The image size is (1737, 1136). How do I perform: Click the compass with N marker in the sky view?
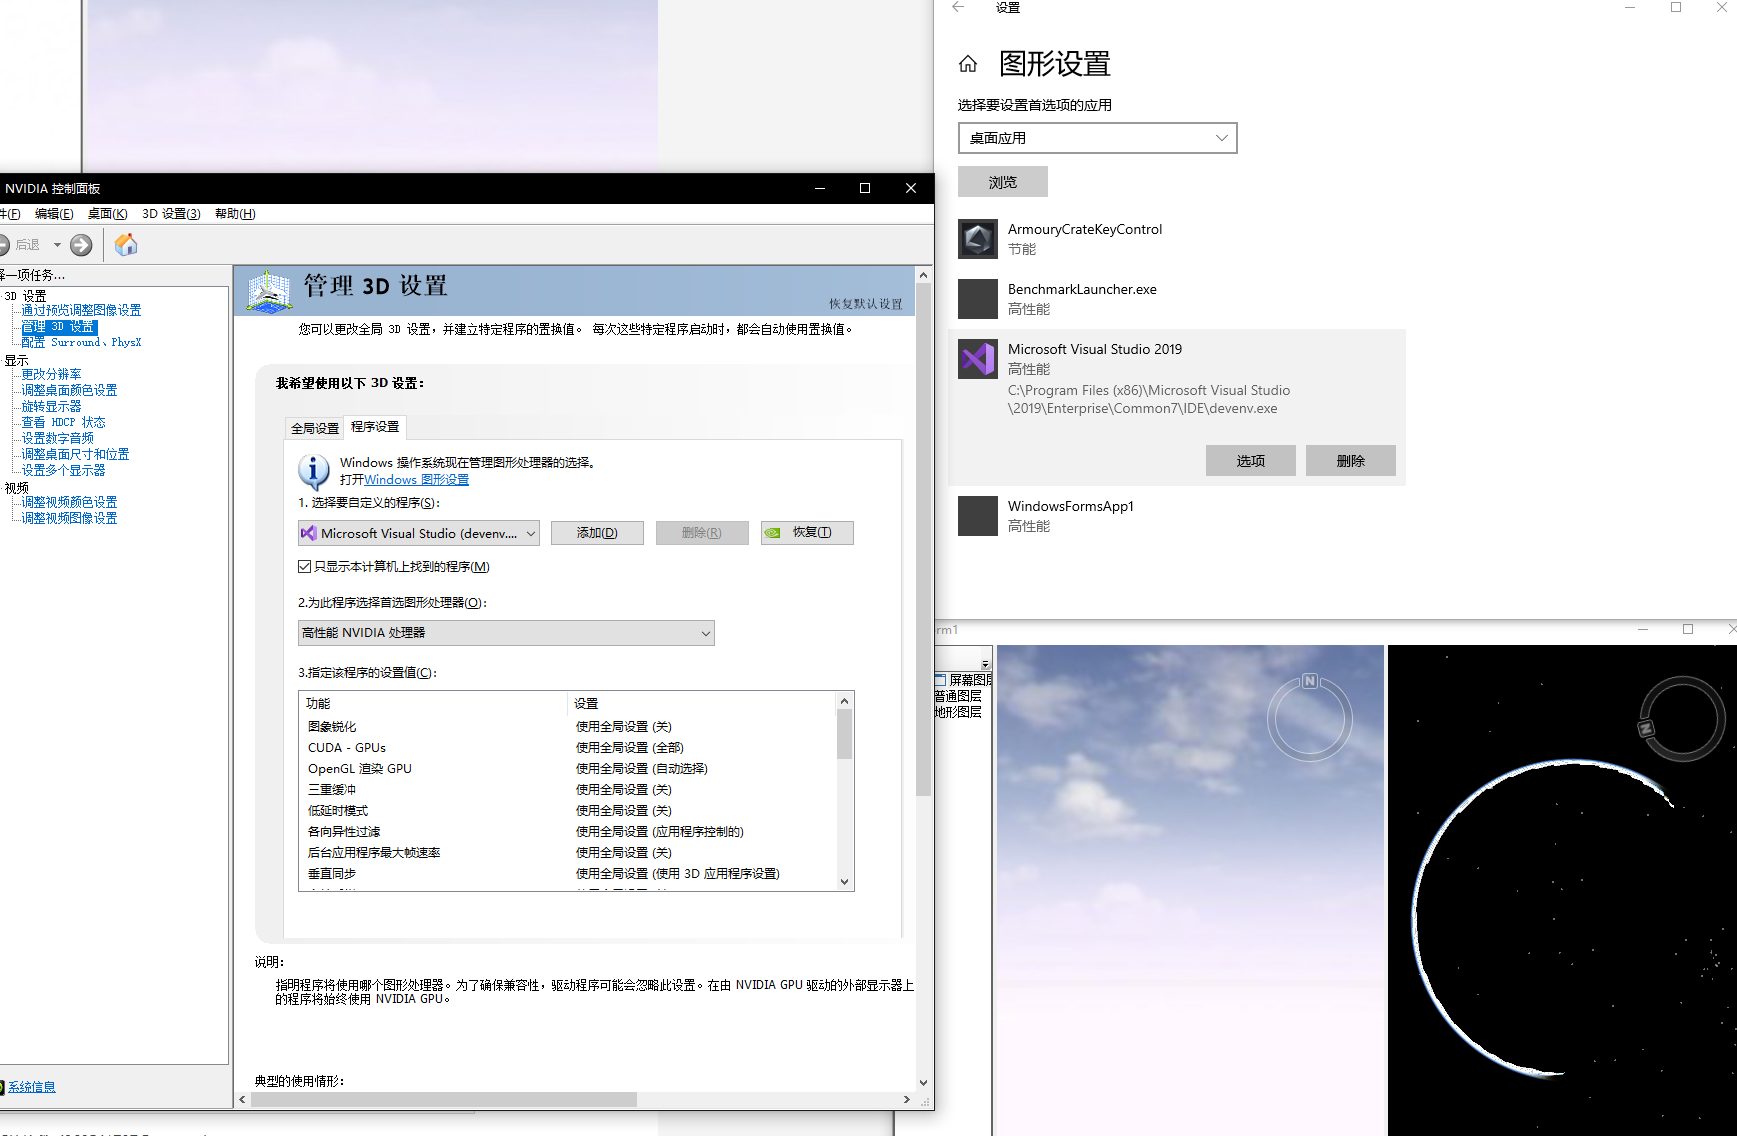point(1309,716)
